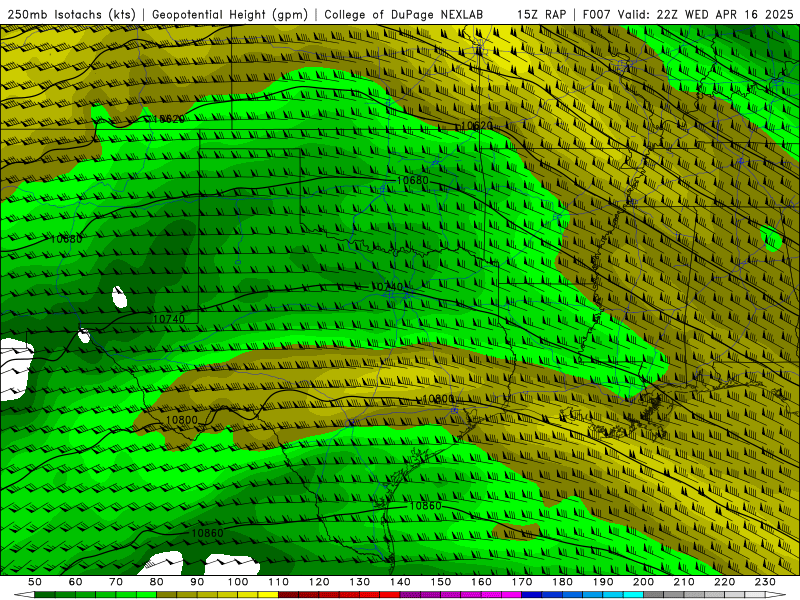Click the 110 label on the color scale
Screen dimensions: 800x600
279,582
